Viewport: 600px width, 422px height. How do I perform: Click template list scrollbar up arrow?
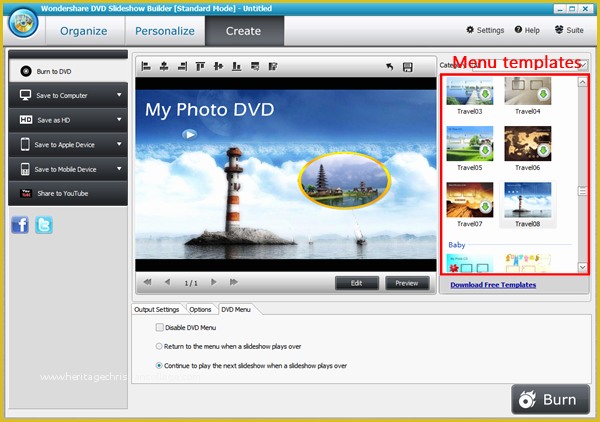click(582, 82)
